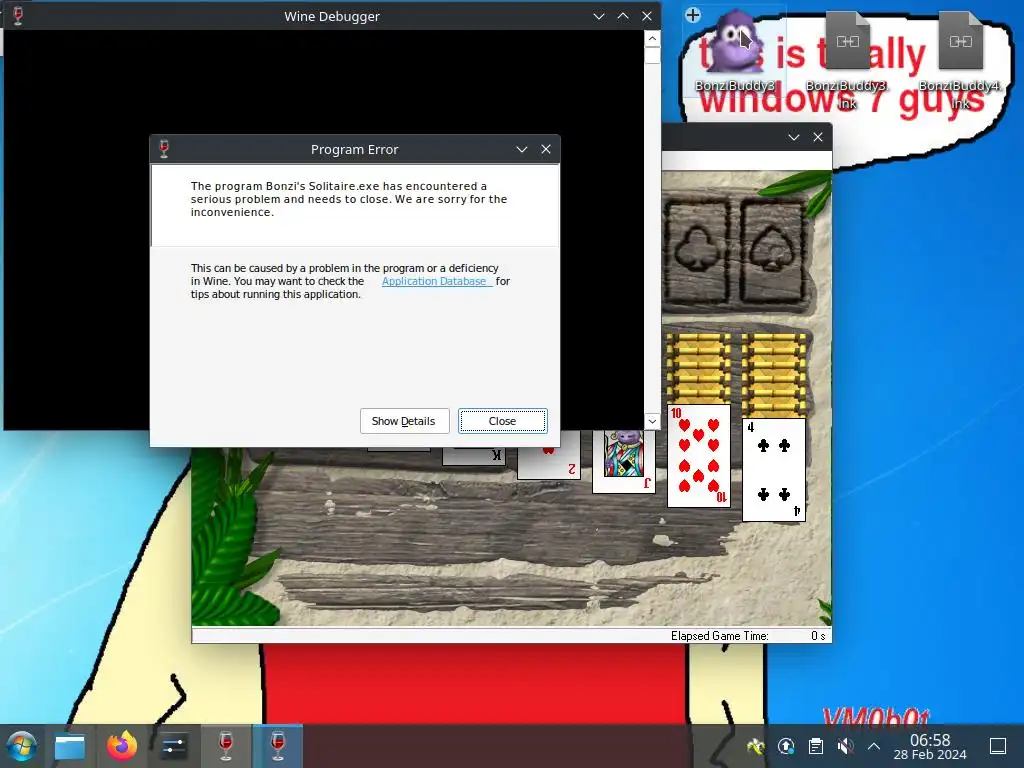Click the clubs foundation slot in Solitaire
Image resolution: width=1024 pixels, height=768 pixels.
697,251
